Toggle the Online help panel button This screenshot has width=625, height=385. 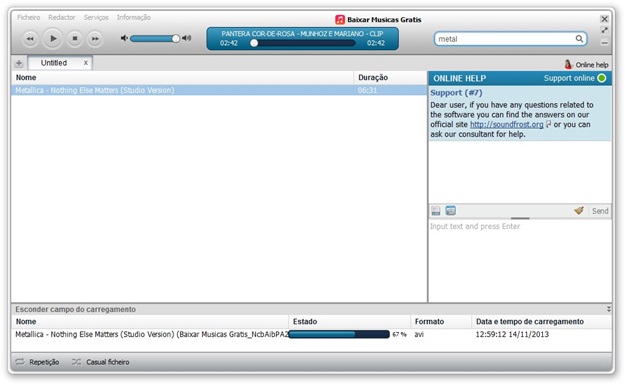click(x=586, y=64)
